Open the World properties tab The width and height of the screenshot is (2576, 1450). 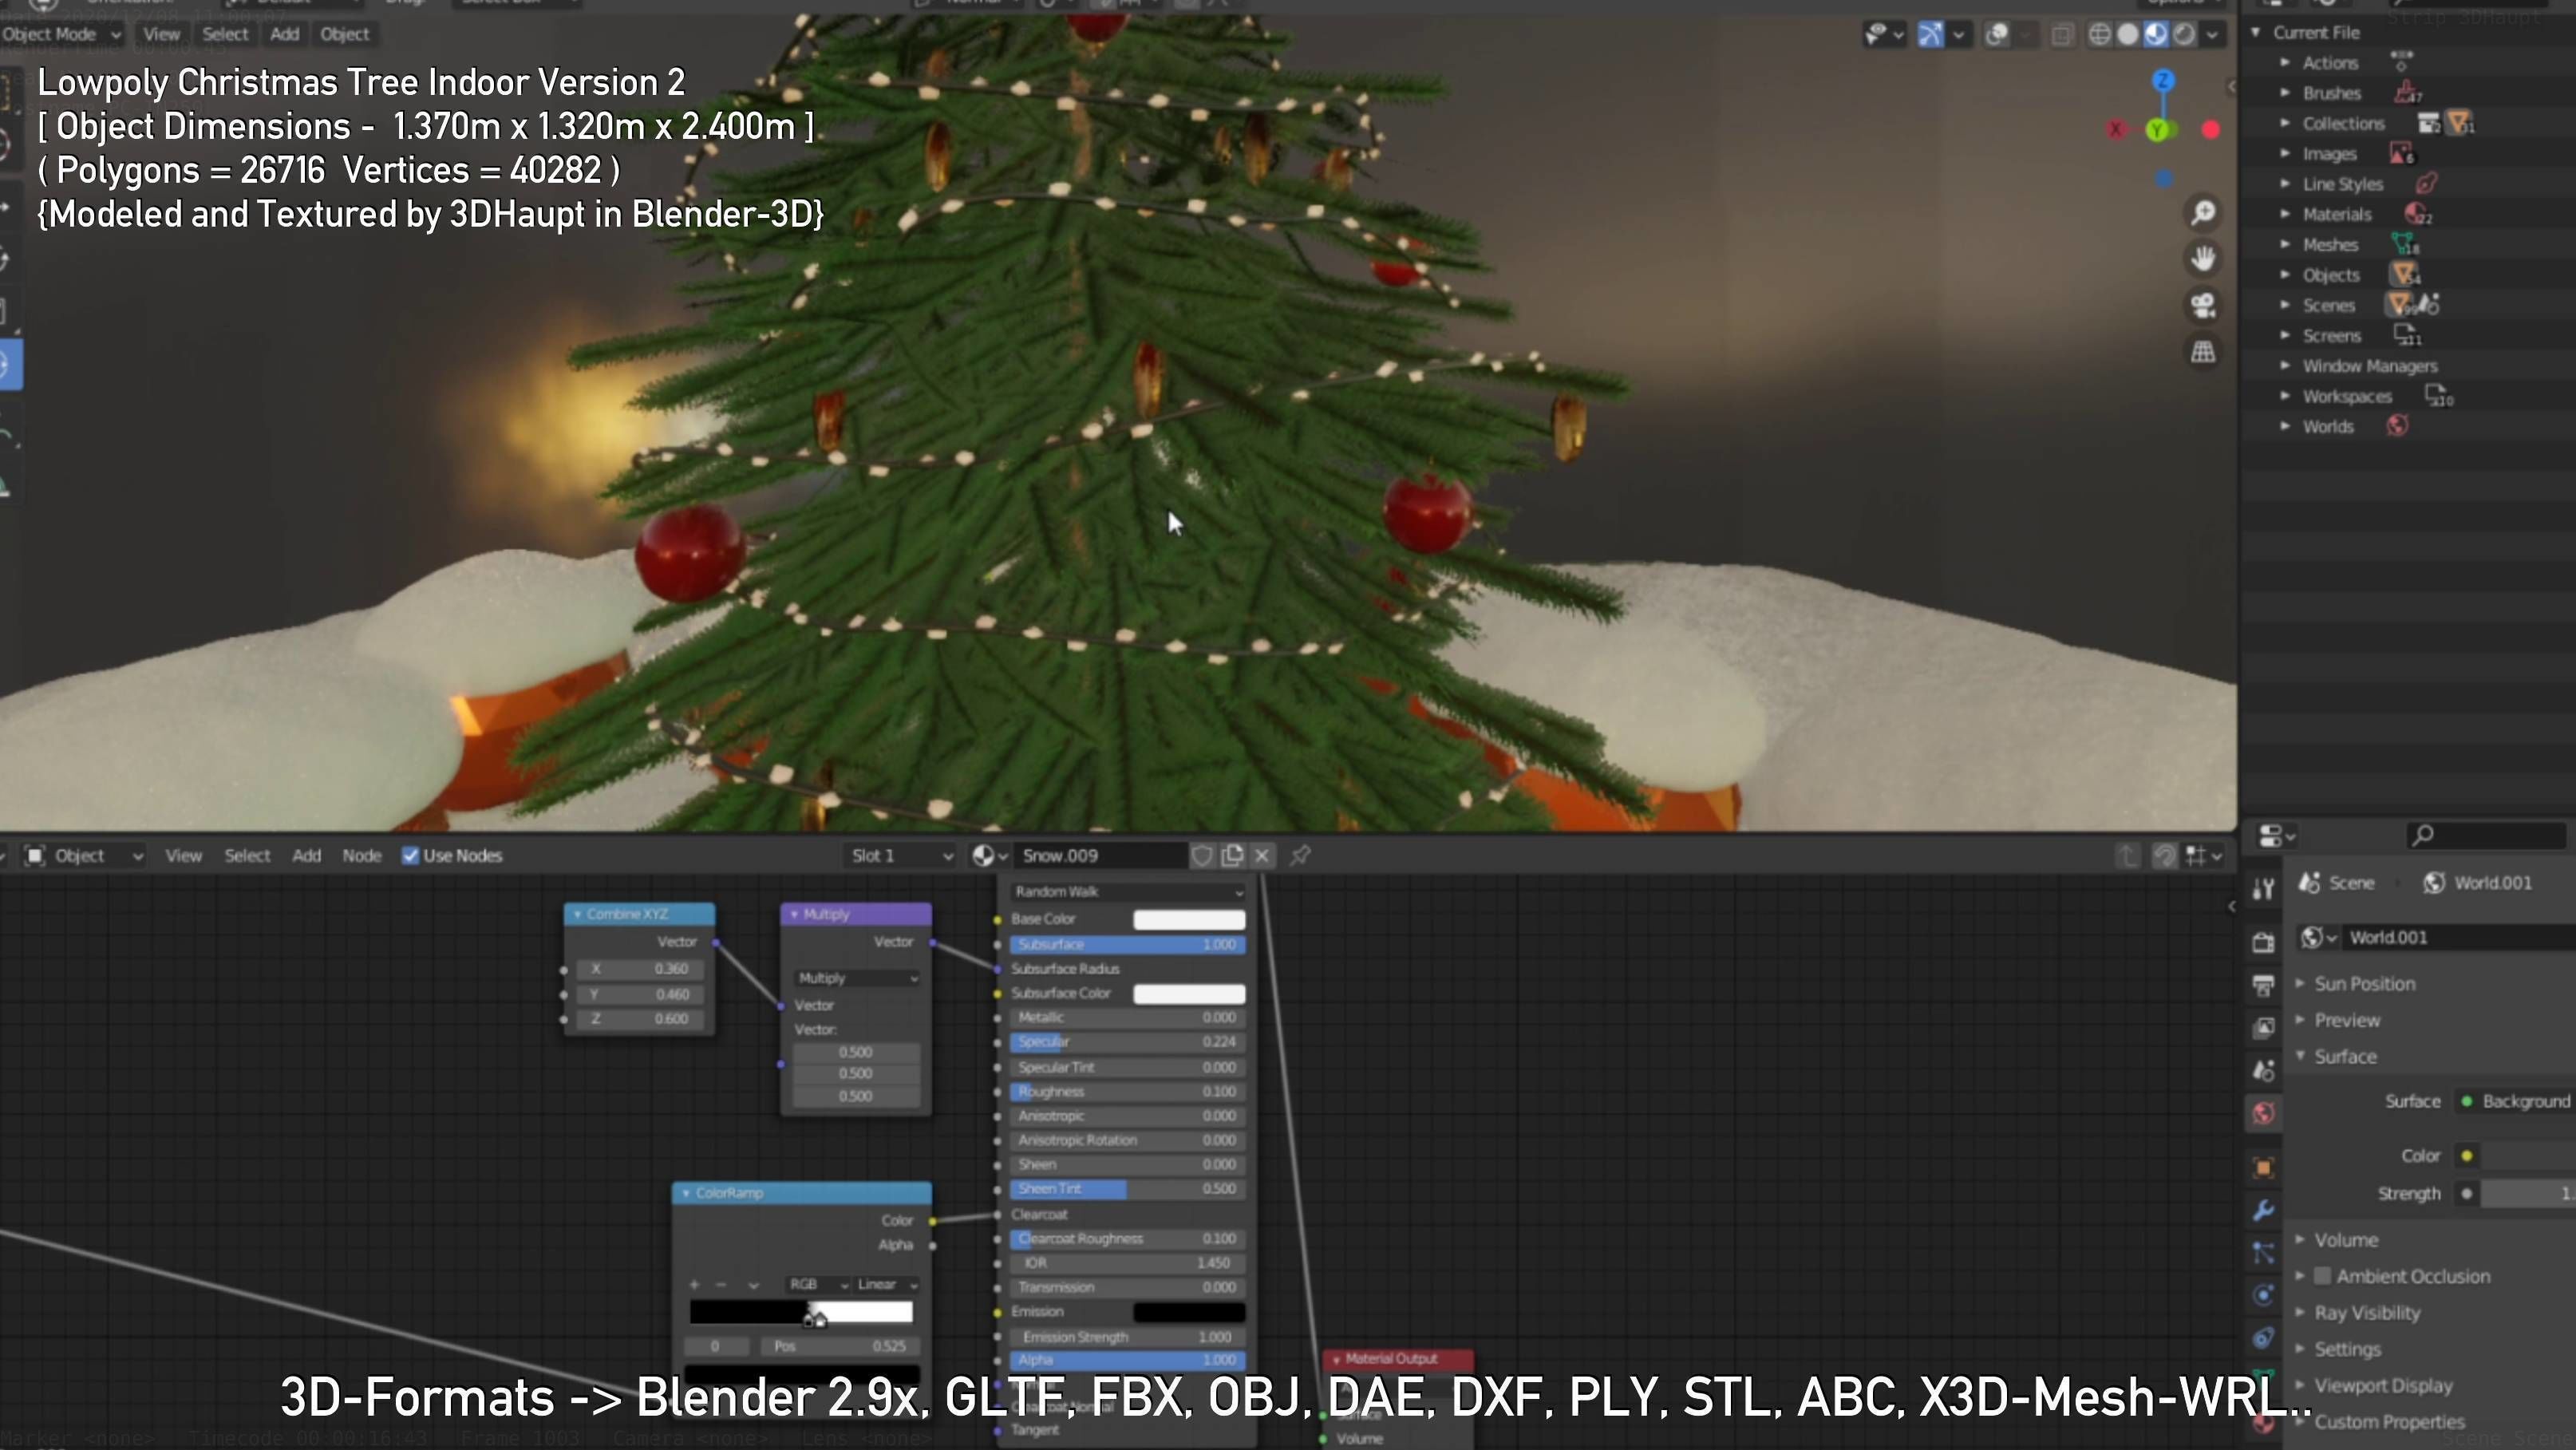(x=2263, y=1114)
